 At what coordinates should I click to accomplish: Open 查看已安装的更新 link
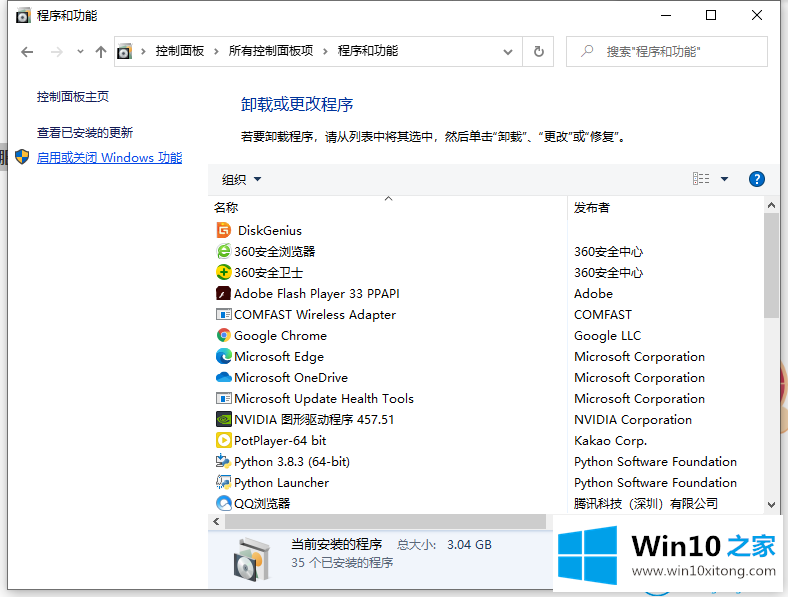point(85,133)
